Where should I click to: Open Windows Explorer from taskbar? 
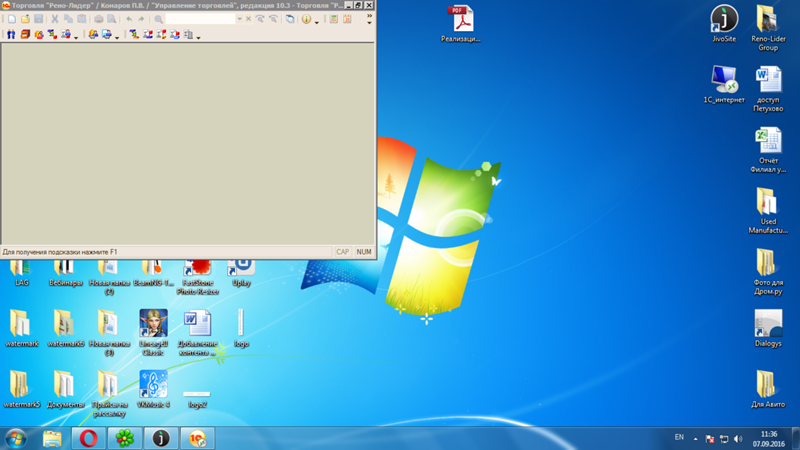click(x=52, y=438)
